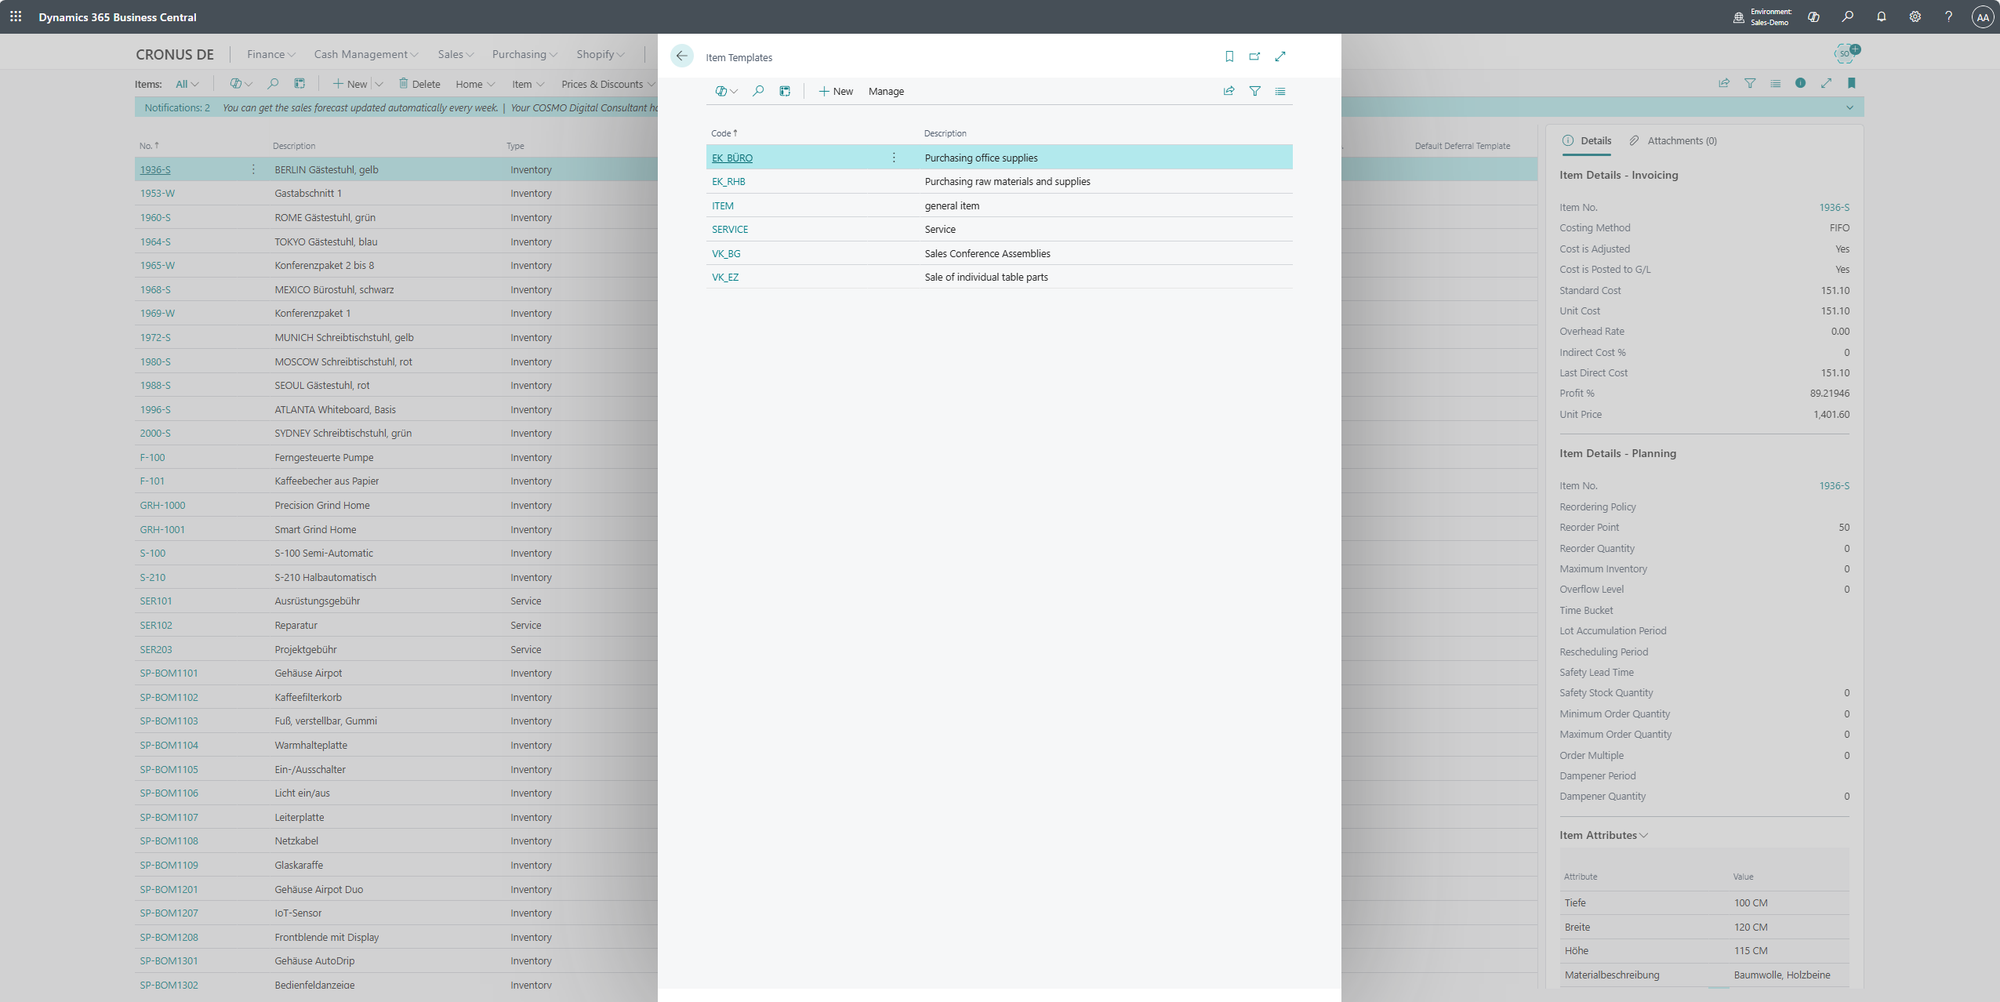Create a New item template
This screenshot has width=2000, height=1002.
(836, 91)
